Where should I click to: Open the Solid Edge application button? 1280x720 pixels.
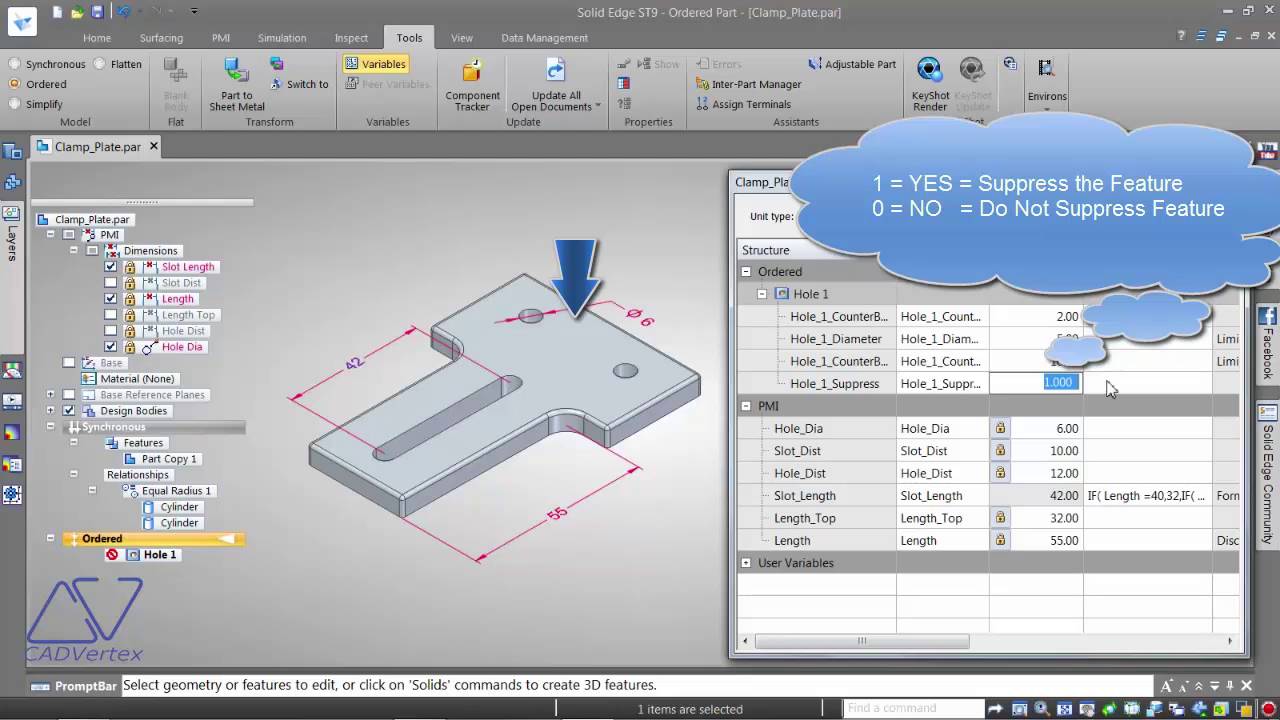click(x=21, y=20)
